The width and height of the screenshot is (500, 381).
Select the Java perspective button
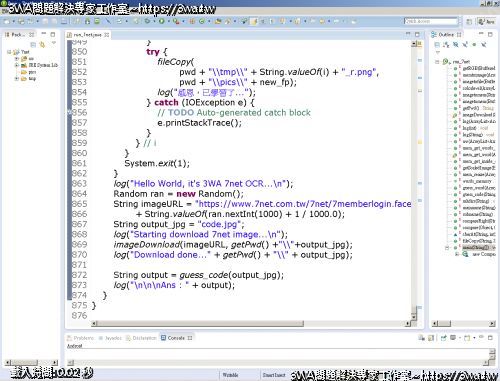pos(486,21)
